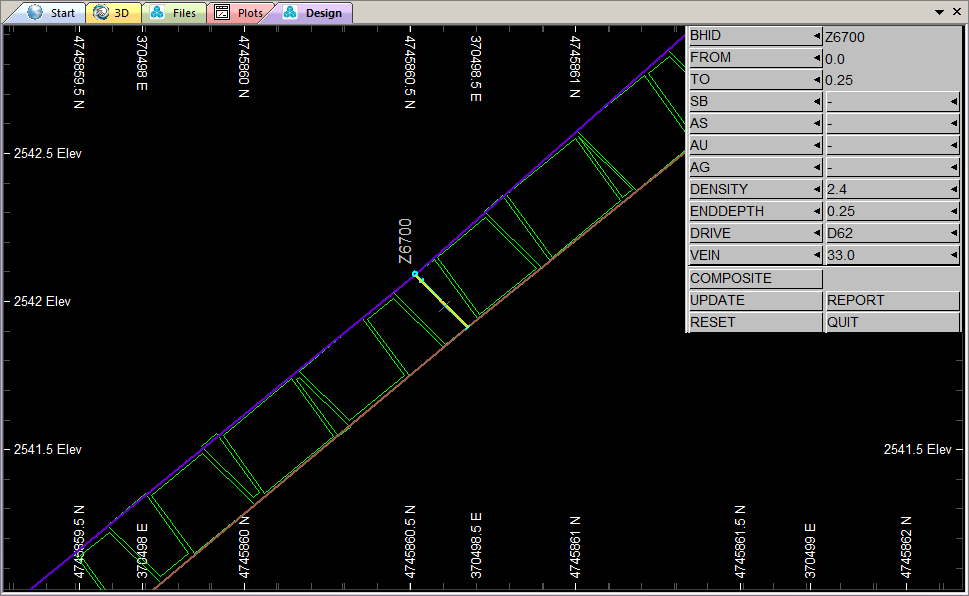Click the REPORT button
The width and height of the screenshot is (969, 596).
pyautogui.click(x=892, y=300)
